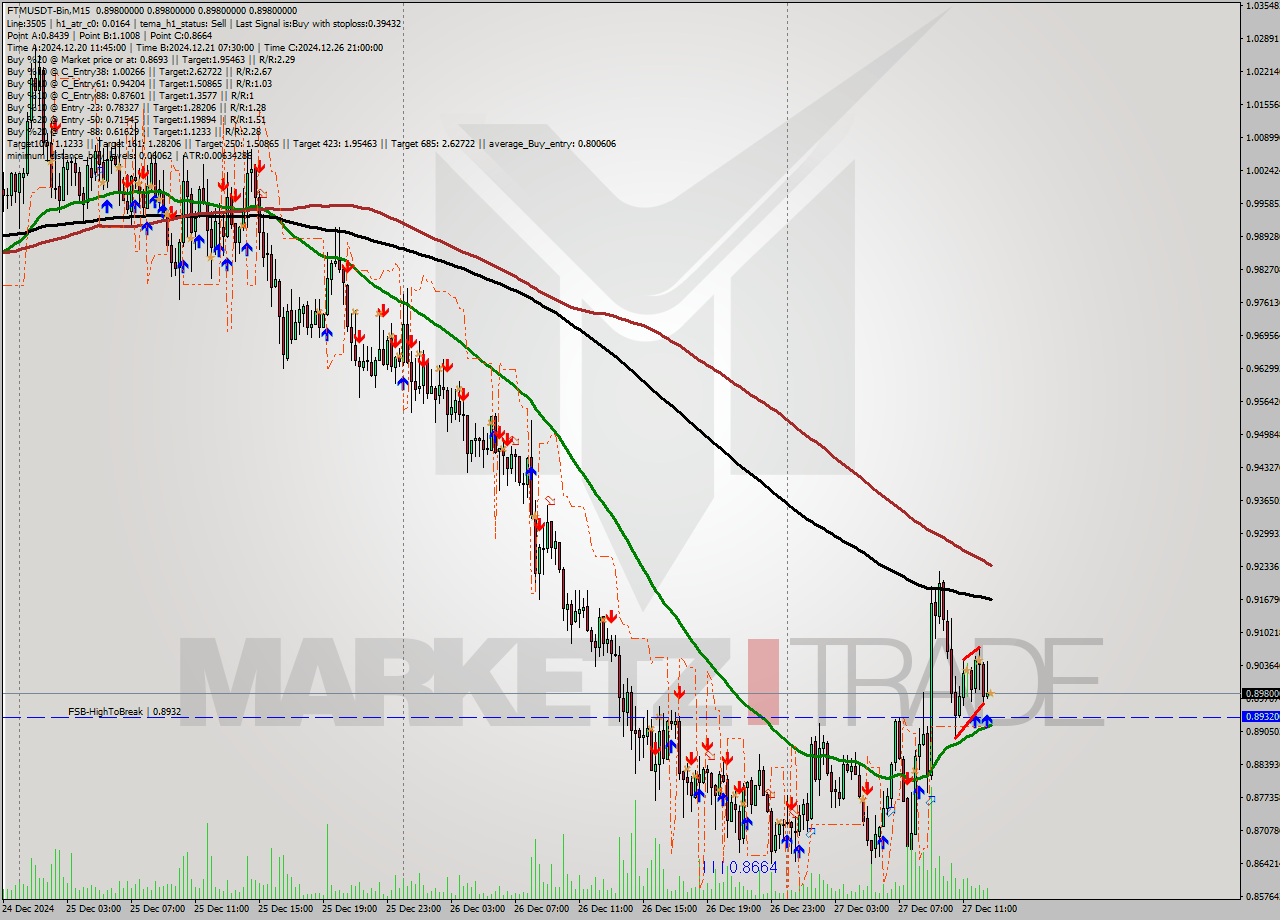The height and width of the screenshot is (920, 1280).
Task: Click the blue 0.89320 price tag
Action: click(1260, 717)
